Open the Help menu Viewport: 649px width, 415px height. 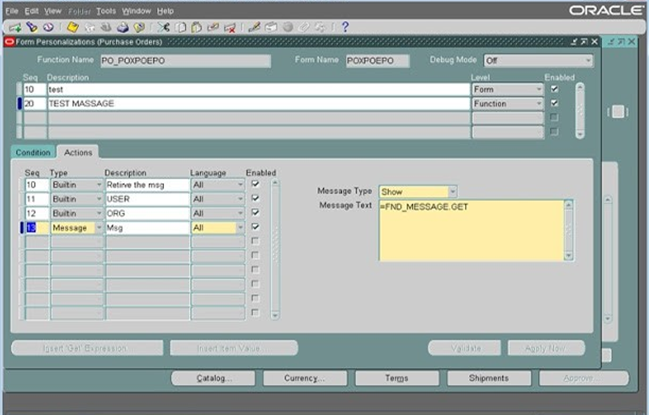(165, 11)
